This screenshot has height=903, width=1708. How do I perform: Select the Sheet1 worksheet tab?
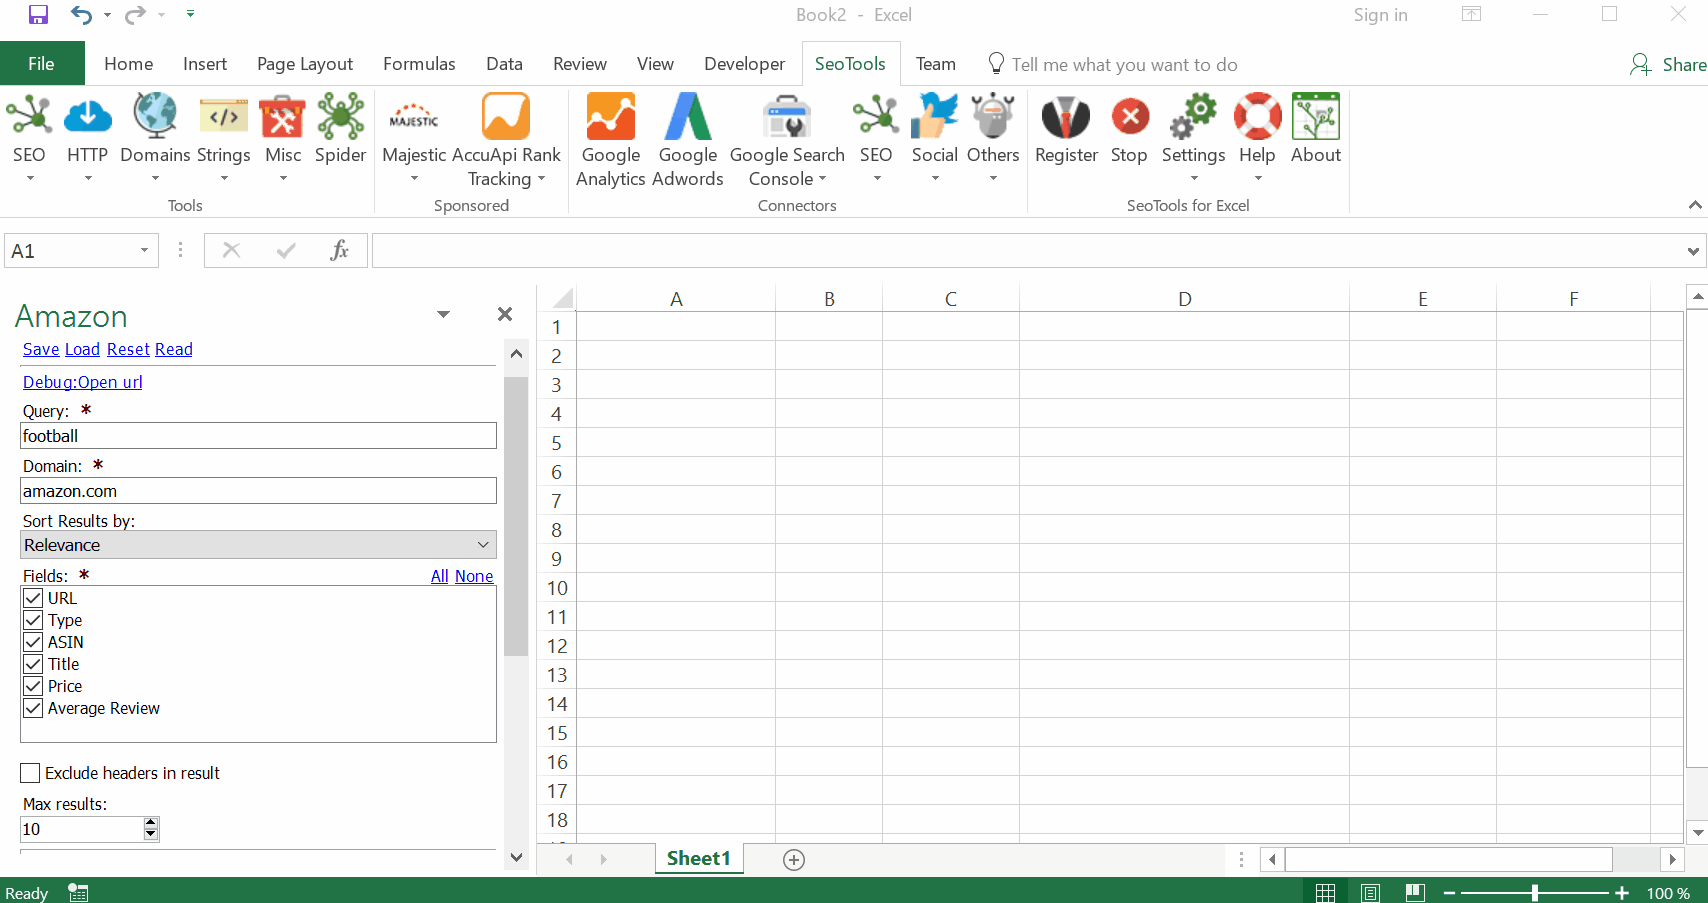[699, 859]
